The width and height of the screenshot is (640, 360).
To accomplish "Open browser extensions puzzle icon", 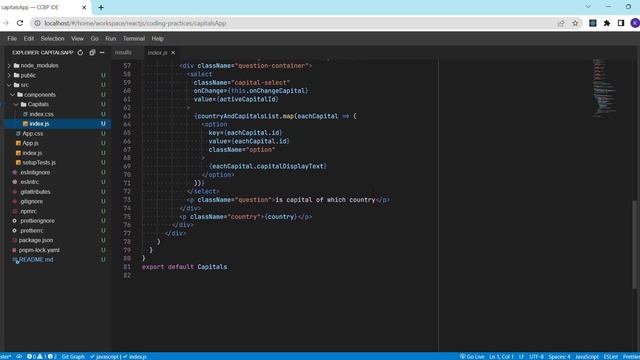I will (607, 23).
